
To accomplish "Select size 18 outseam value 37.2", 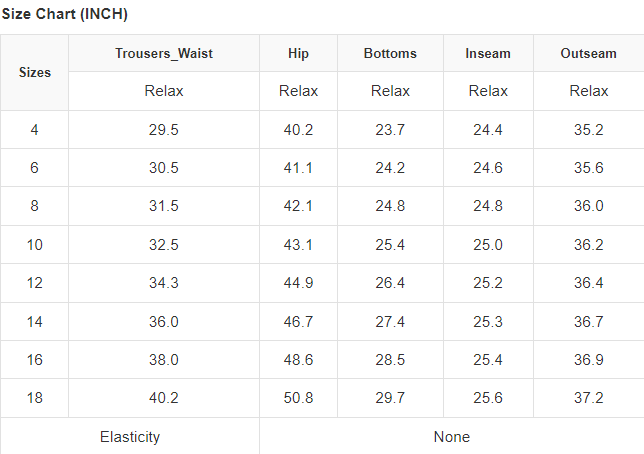I will (589, 398).
